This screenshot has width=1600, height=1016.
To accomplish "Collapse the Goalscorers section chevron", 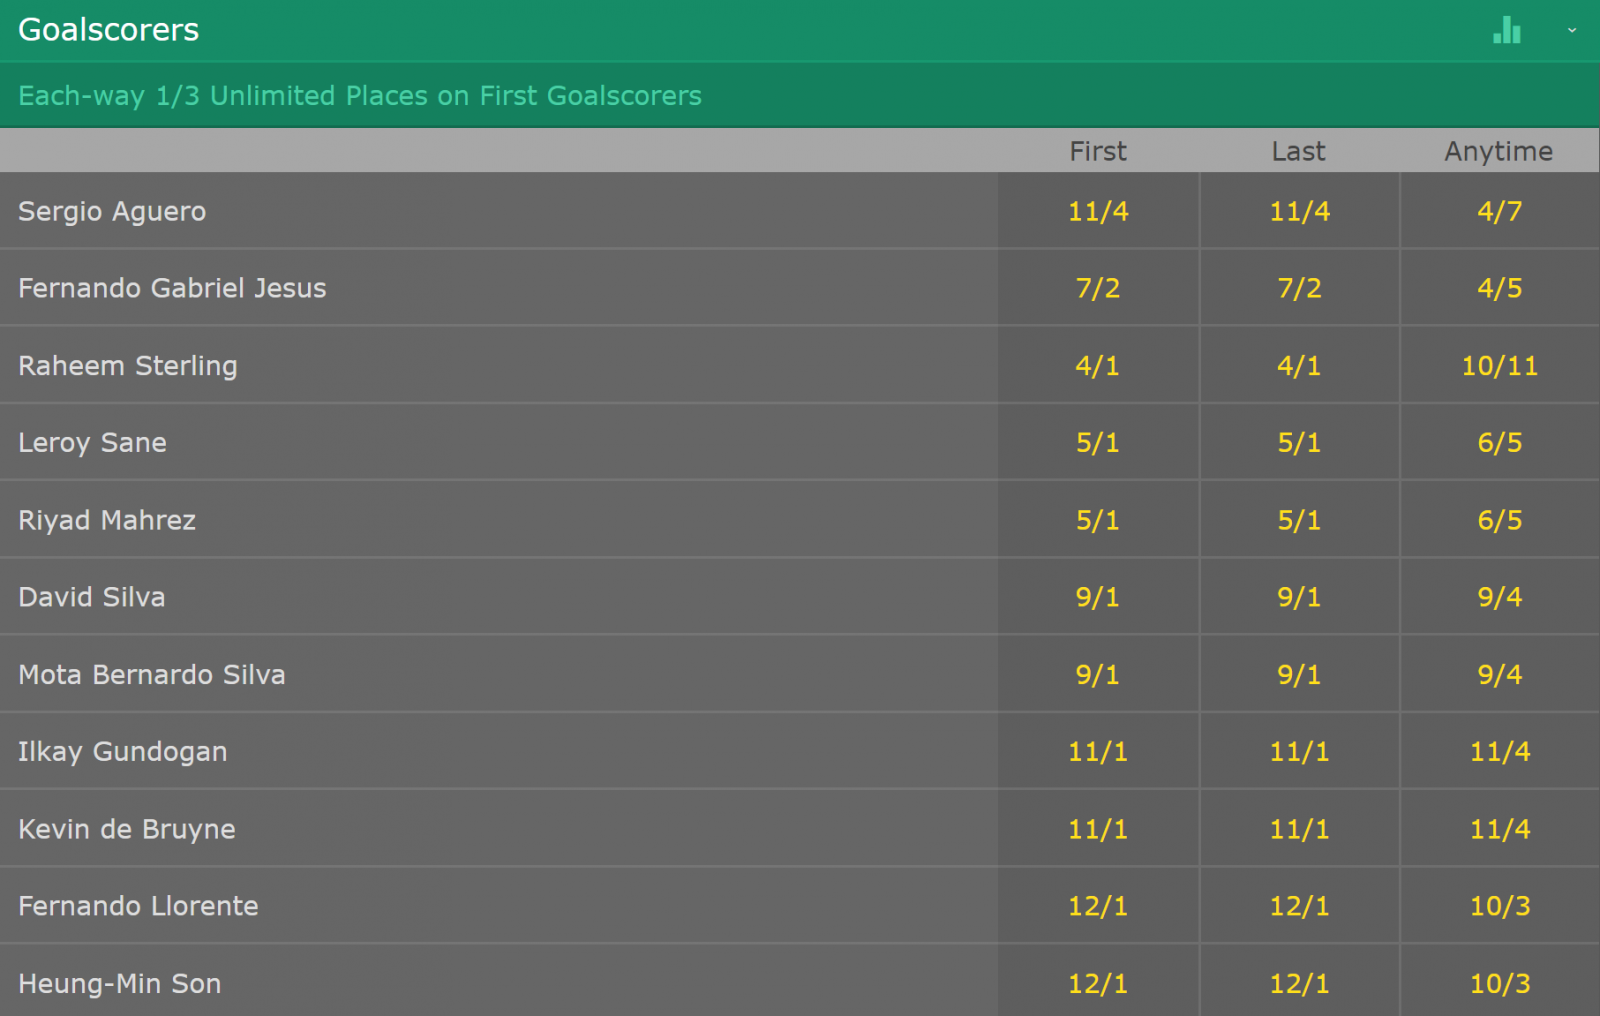I will click(1572, 31).
